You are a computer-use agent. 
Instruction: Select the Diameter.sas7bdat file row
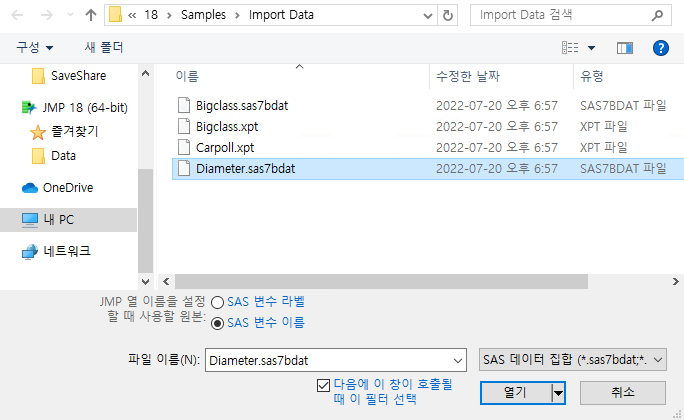[428, 169]
